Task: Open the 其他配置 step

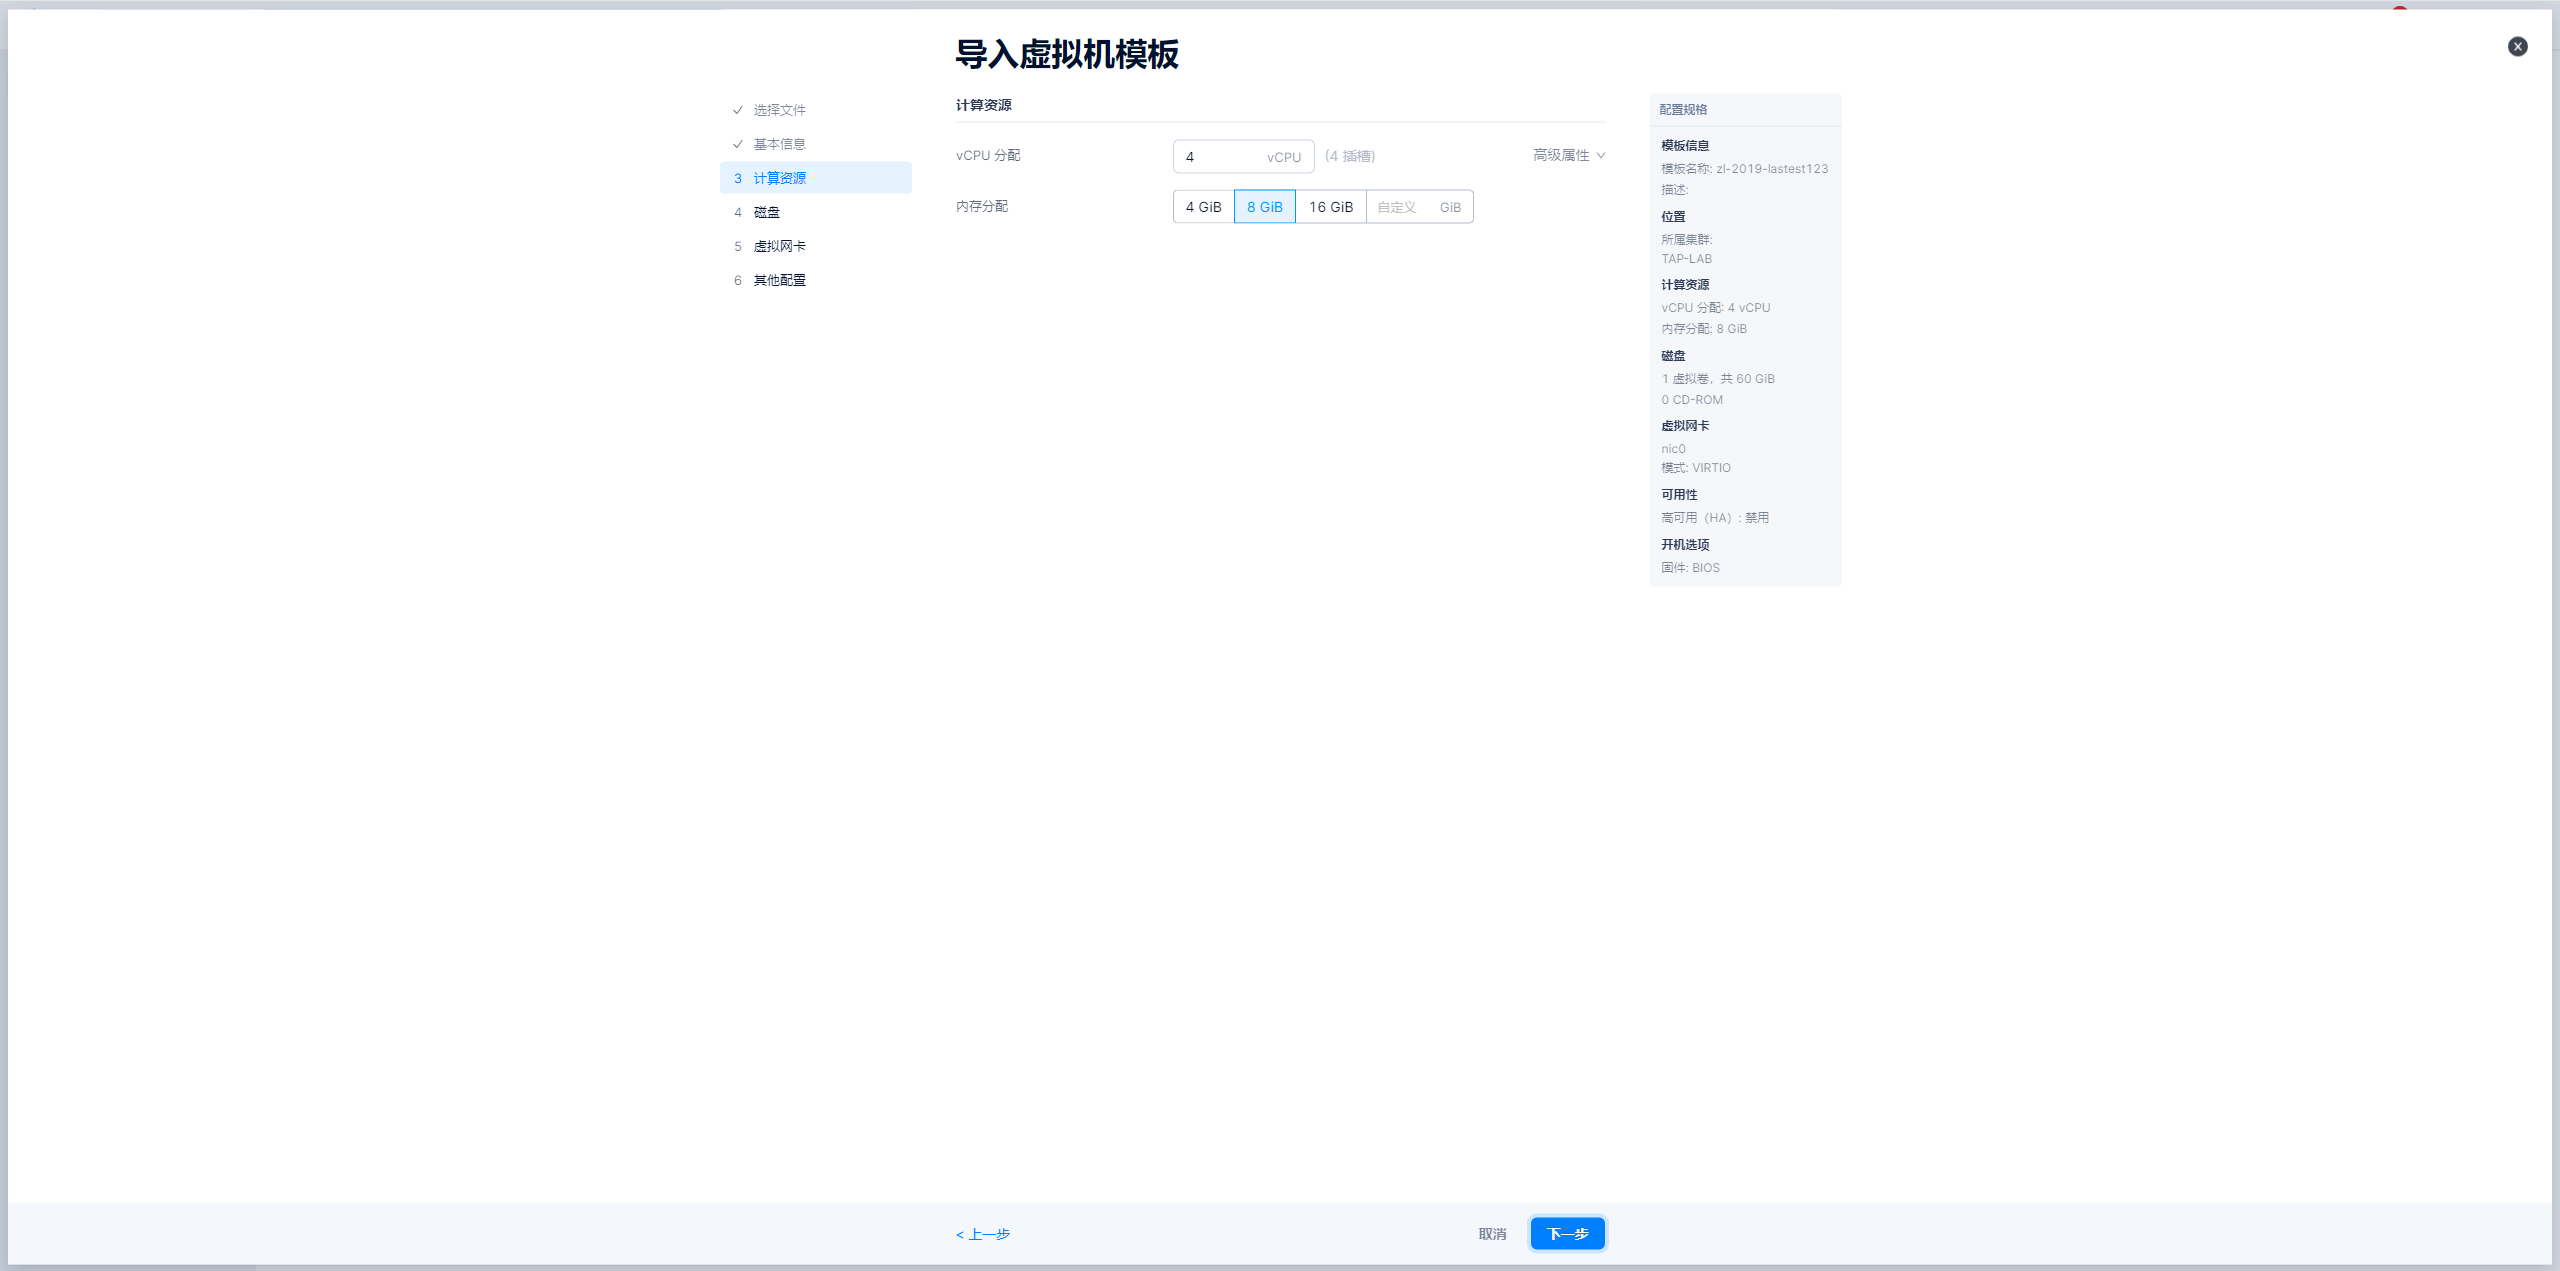Action: point(815,280)
